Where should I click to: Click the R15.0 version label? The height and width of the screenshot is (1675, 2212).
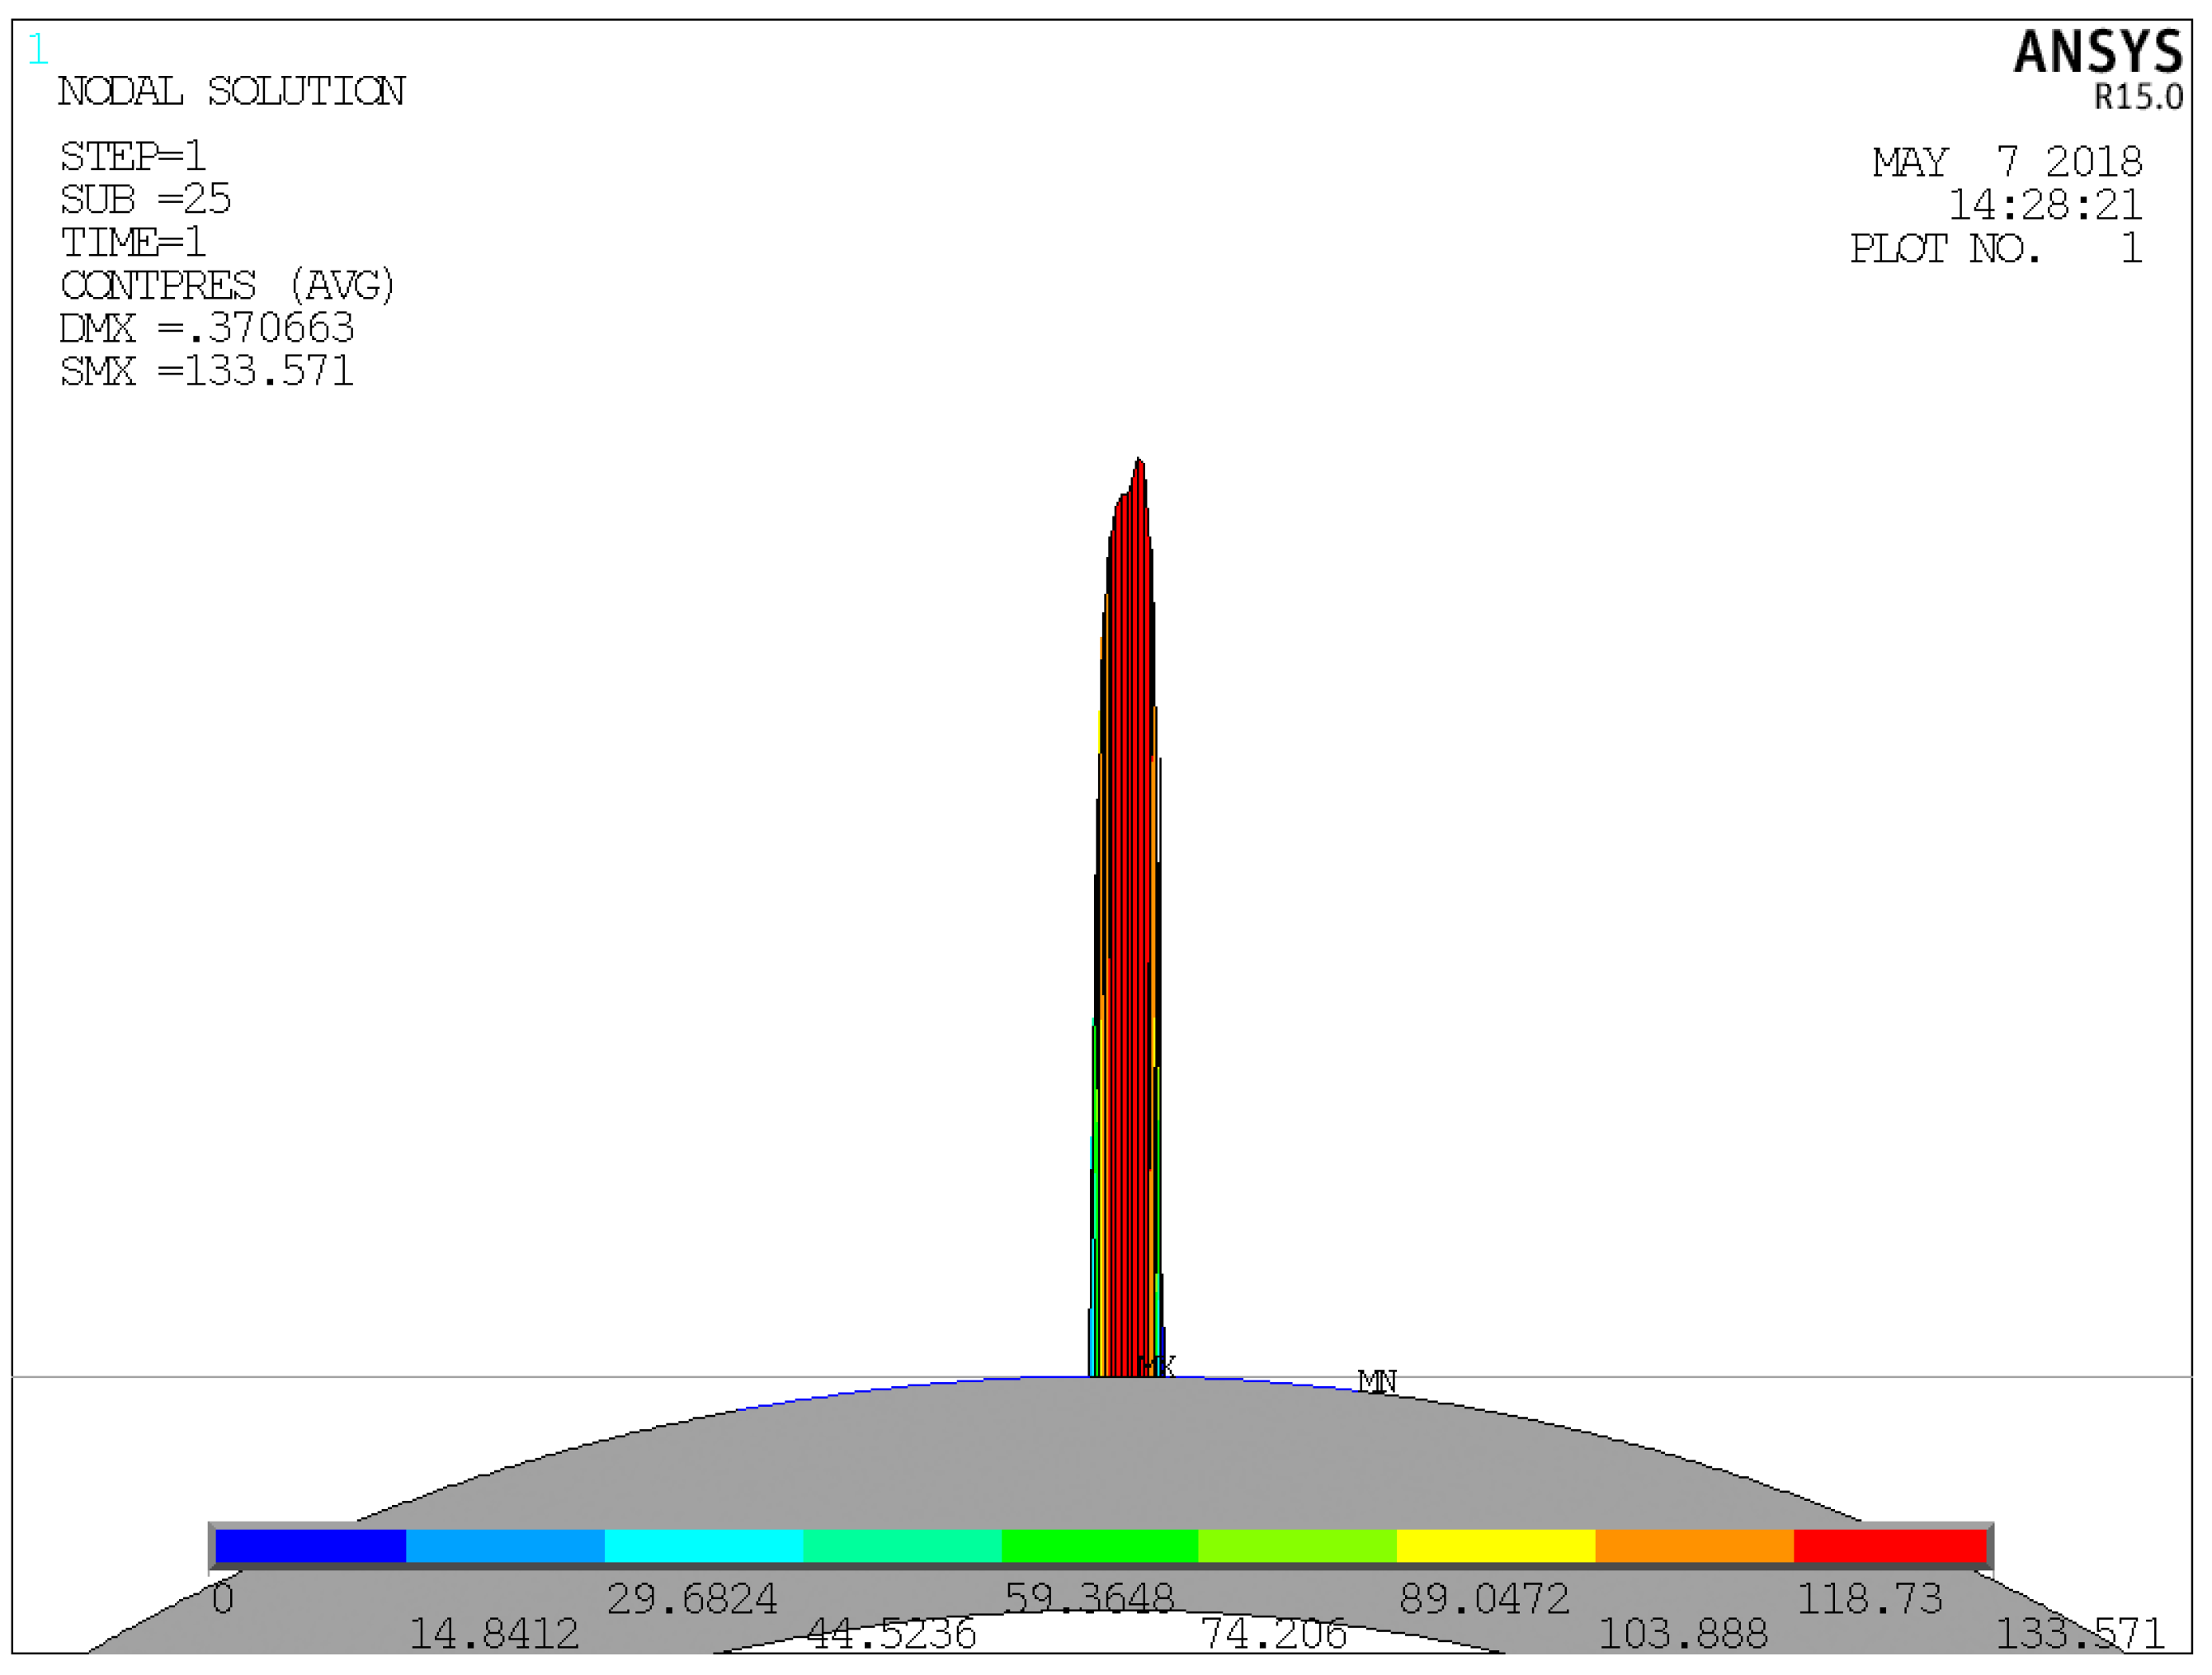click(2138, 97)
